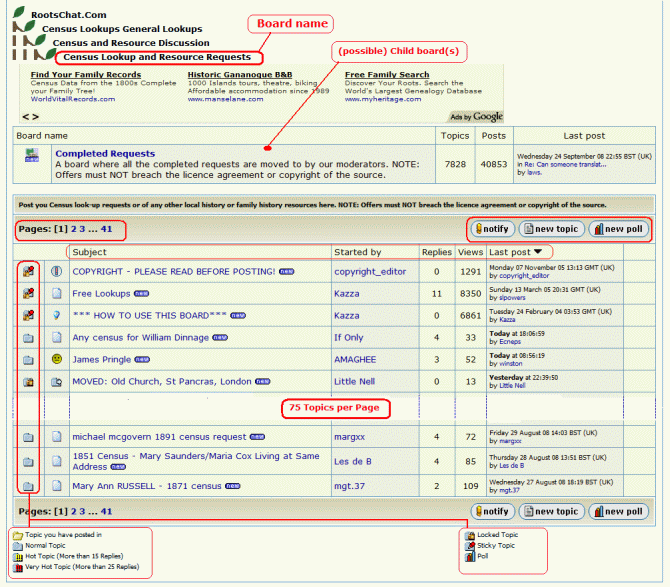Image resolution: width=670 pixels, height=587 pixels.
Task: Click the smiley icon next to James Pringle
Action: 57,359
